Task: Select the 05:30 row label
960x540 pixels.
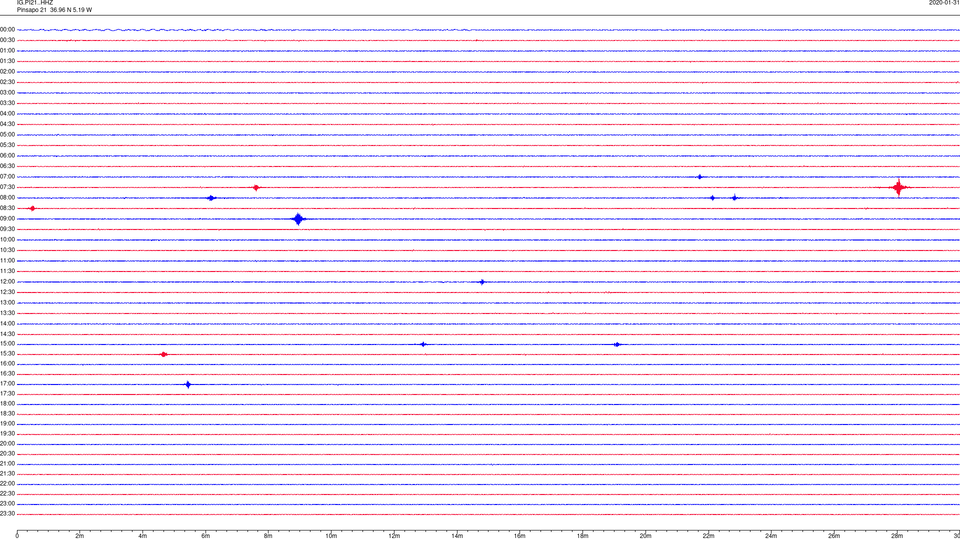Action: pos(7,145)
